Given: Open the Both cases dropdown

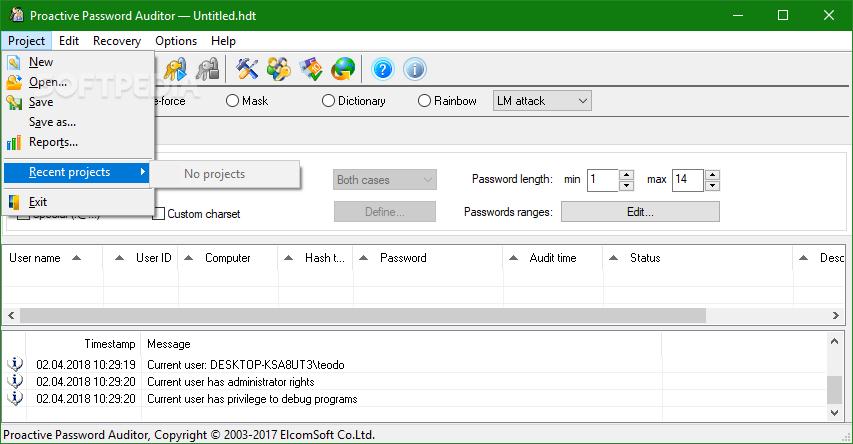Looking at the screenshot, I should [x=385, y=180].
